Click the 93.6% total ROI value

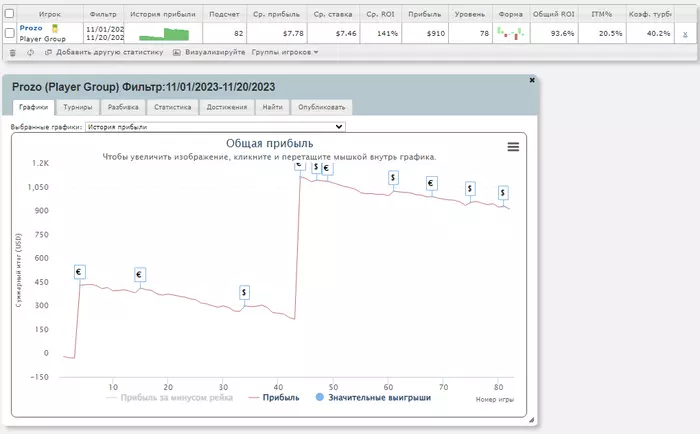(562, 33)
